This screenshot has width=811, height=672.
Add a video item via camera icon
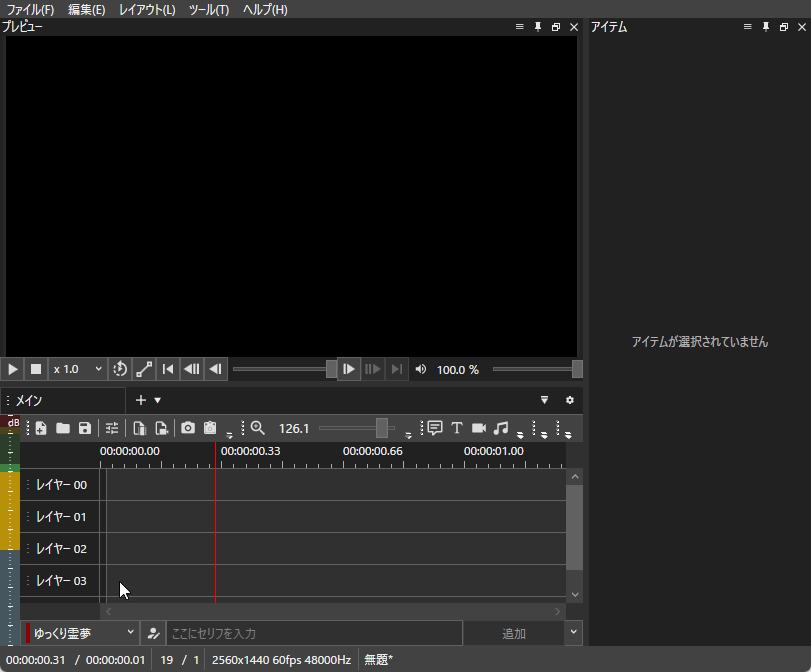click(479, 428)
